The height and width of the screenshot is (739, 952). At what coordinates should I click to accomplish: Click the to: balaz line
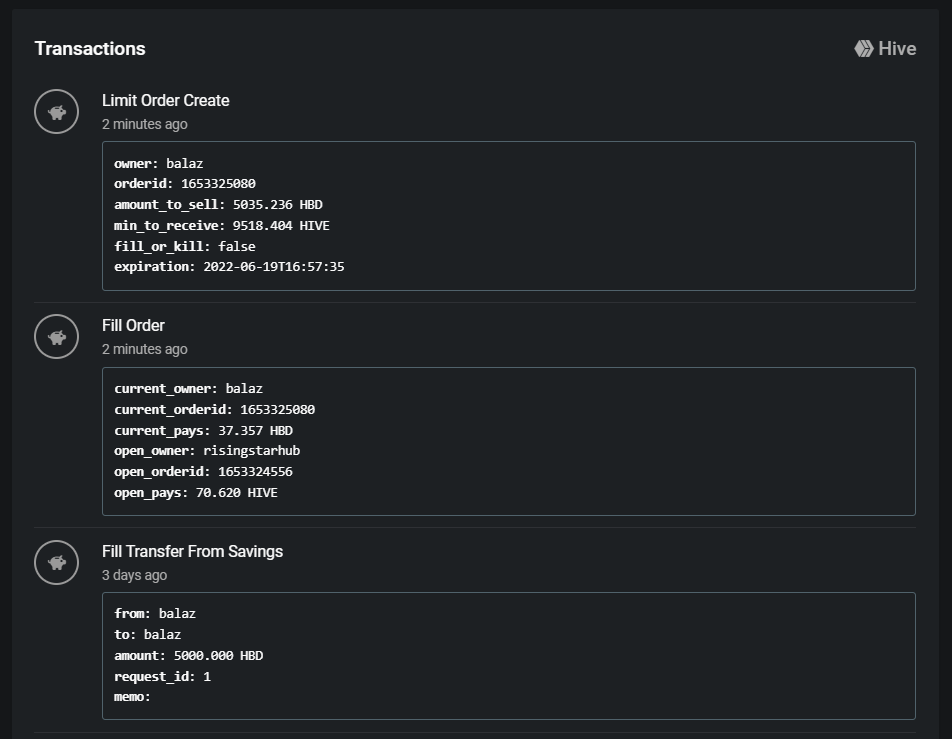point(148,635)
